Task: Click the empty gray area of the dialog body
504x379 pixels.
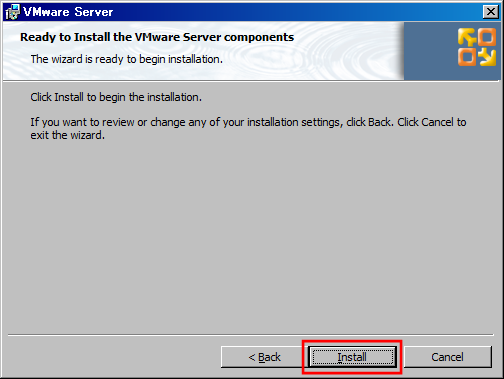Action: (250, 233)
